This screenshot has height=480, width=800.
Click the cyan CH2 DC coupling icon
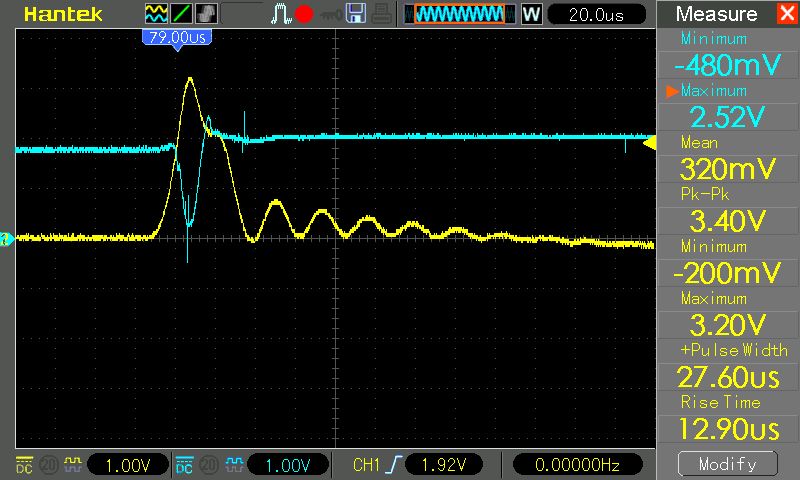coord(184,465)
